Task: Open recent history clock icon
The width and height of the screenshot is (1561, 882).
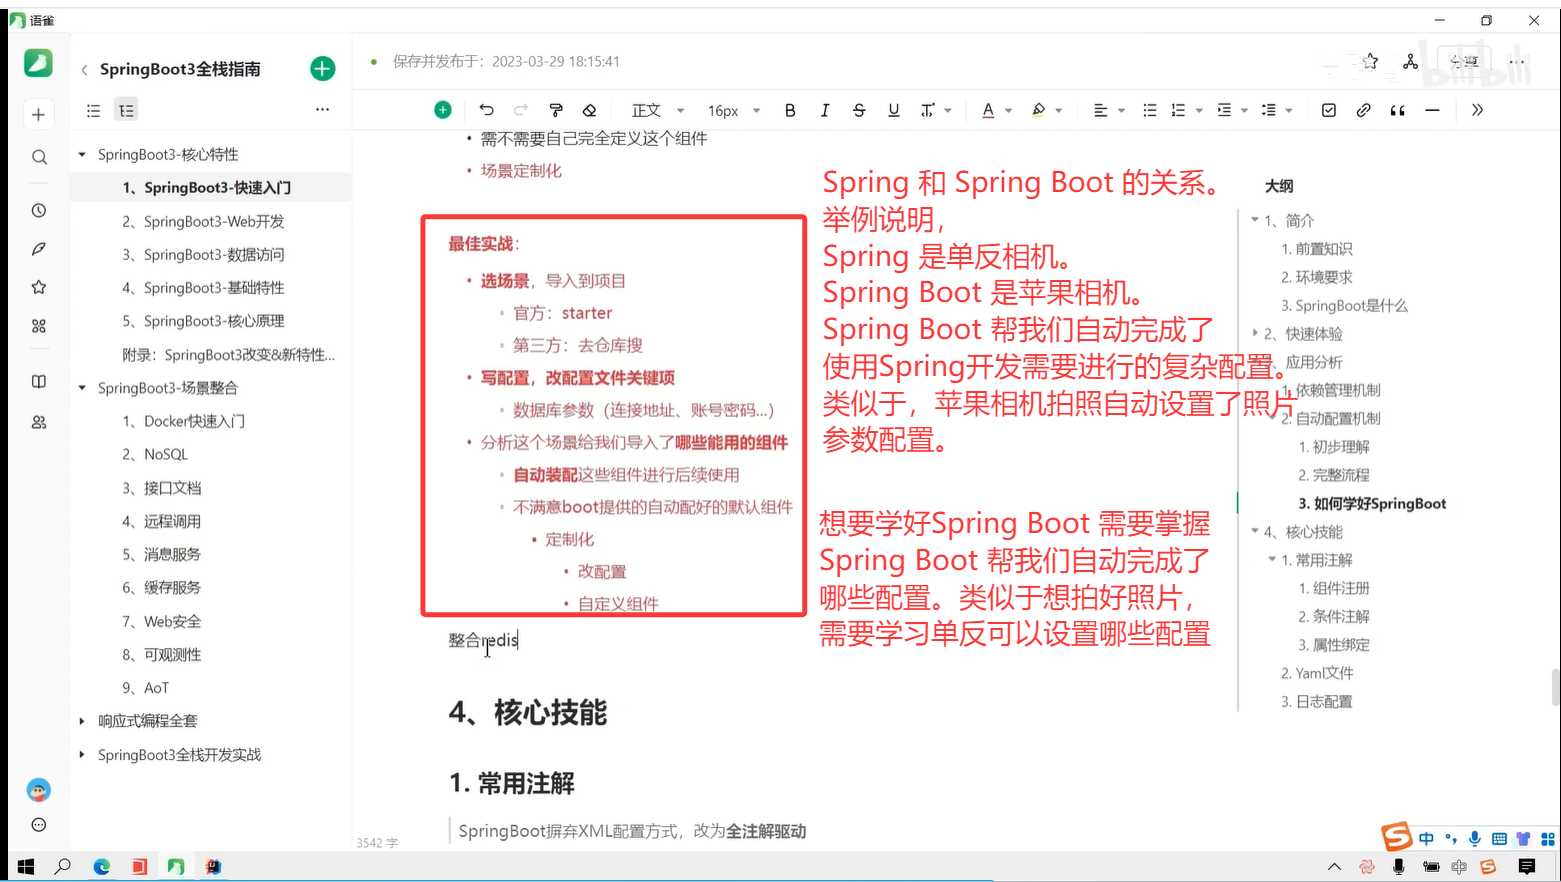Action: pyautogui.click(x=39, y=211)
